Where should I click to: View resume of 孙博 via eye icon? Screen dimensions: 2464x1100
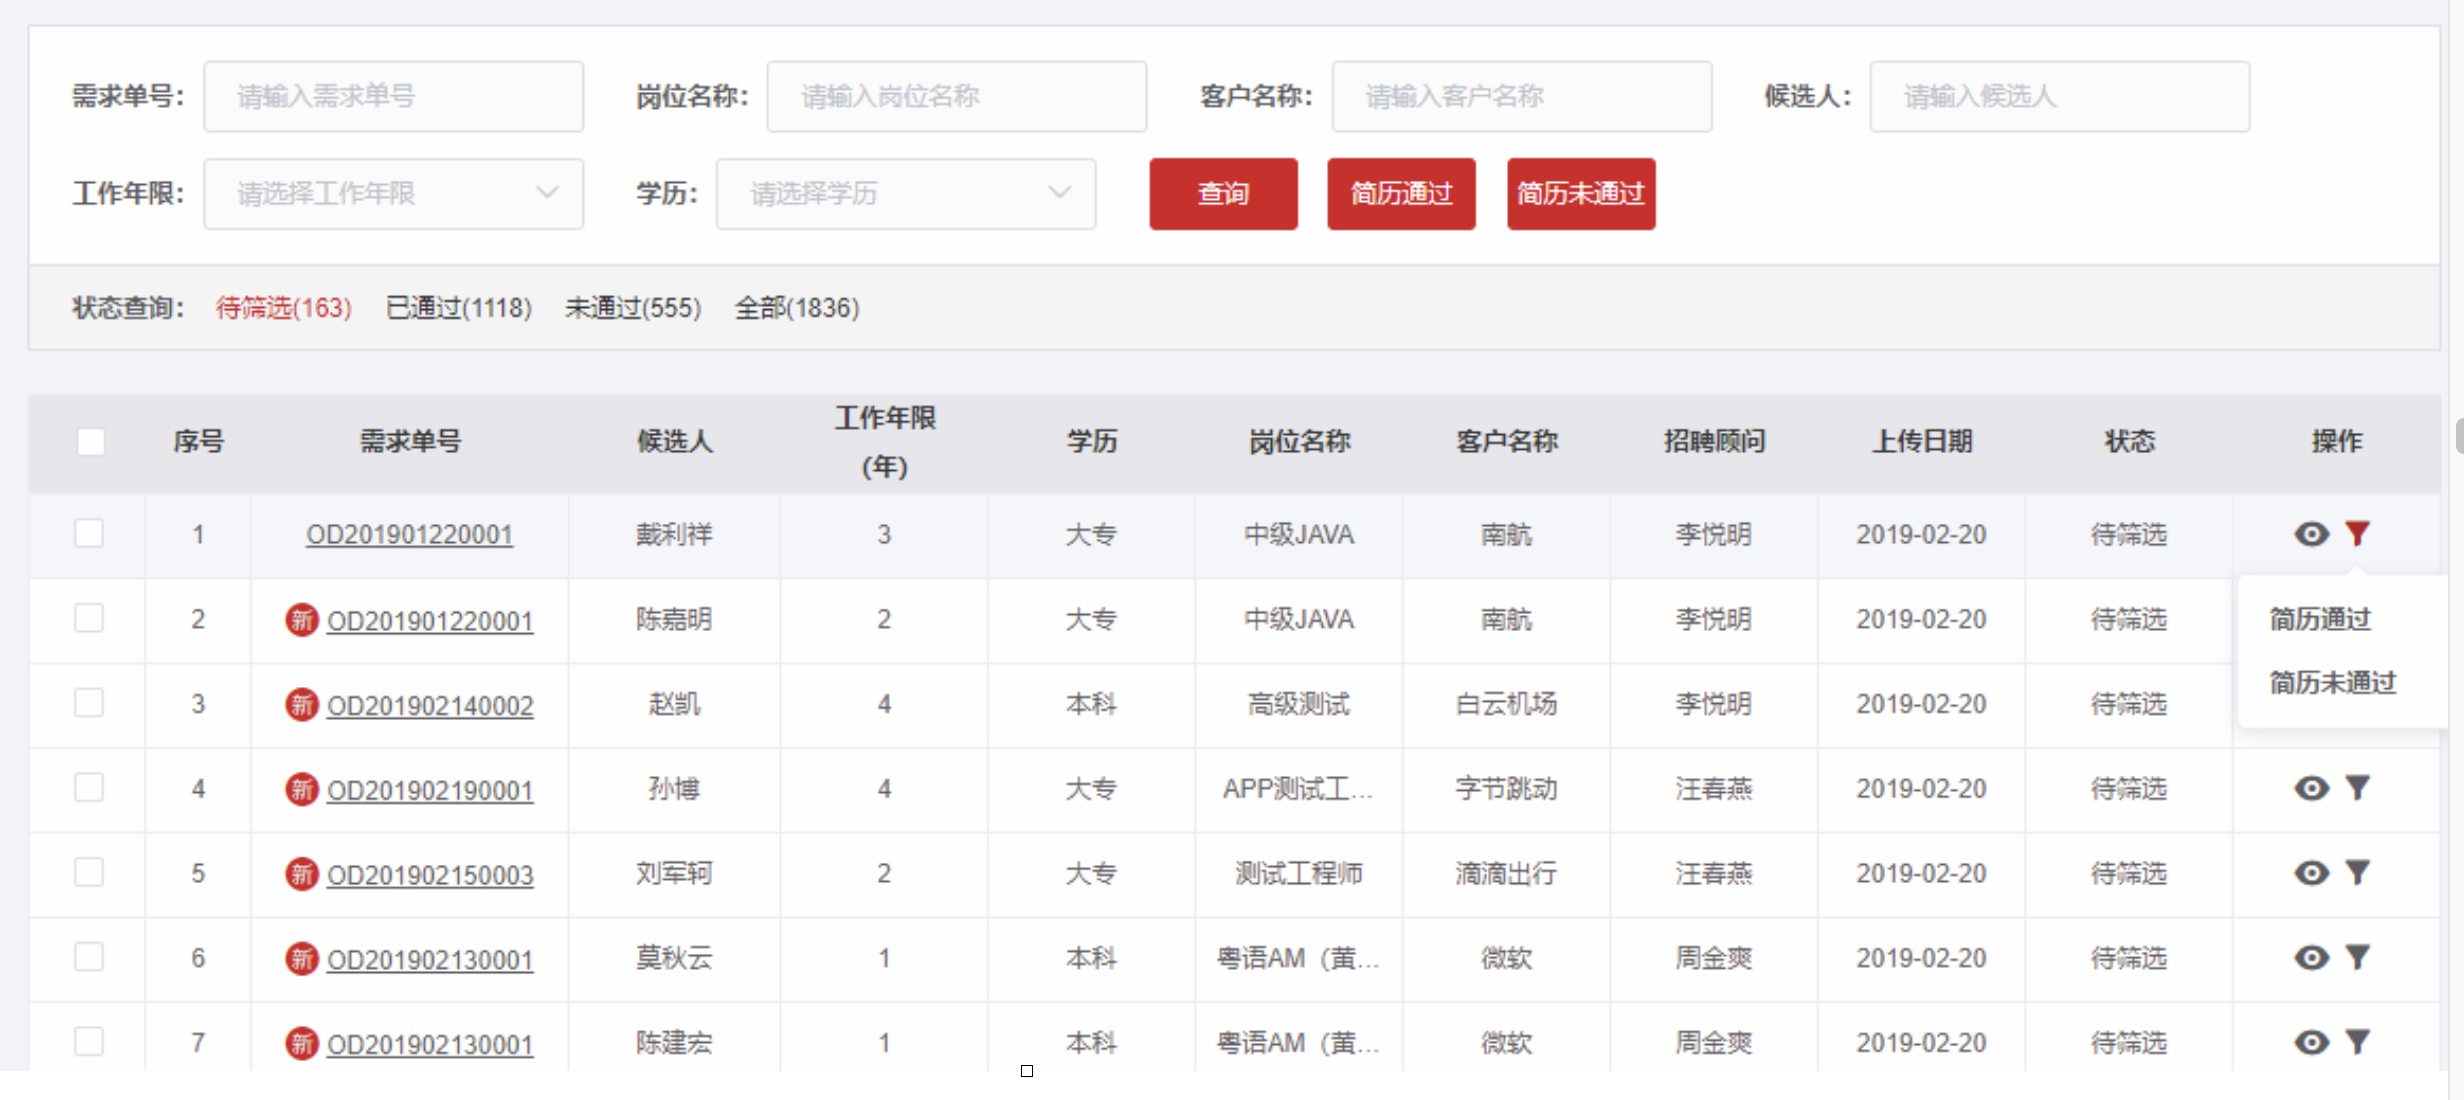pyautogui.click(x=2311, y=788)
